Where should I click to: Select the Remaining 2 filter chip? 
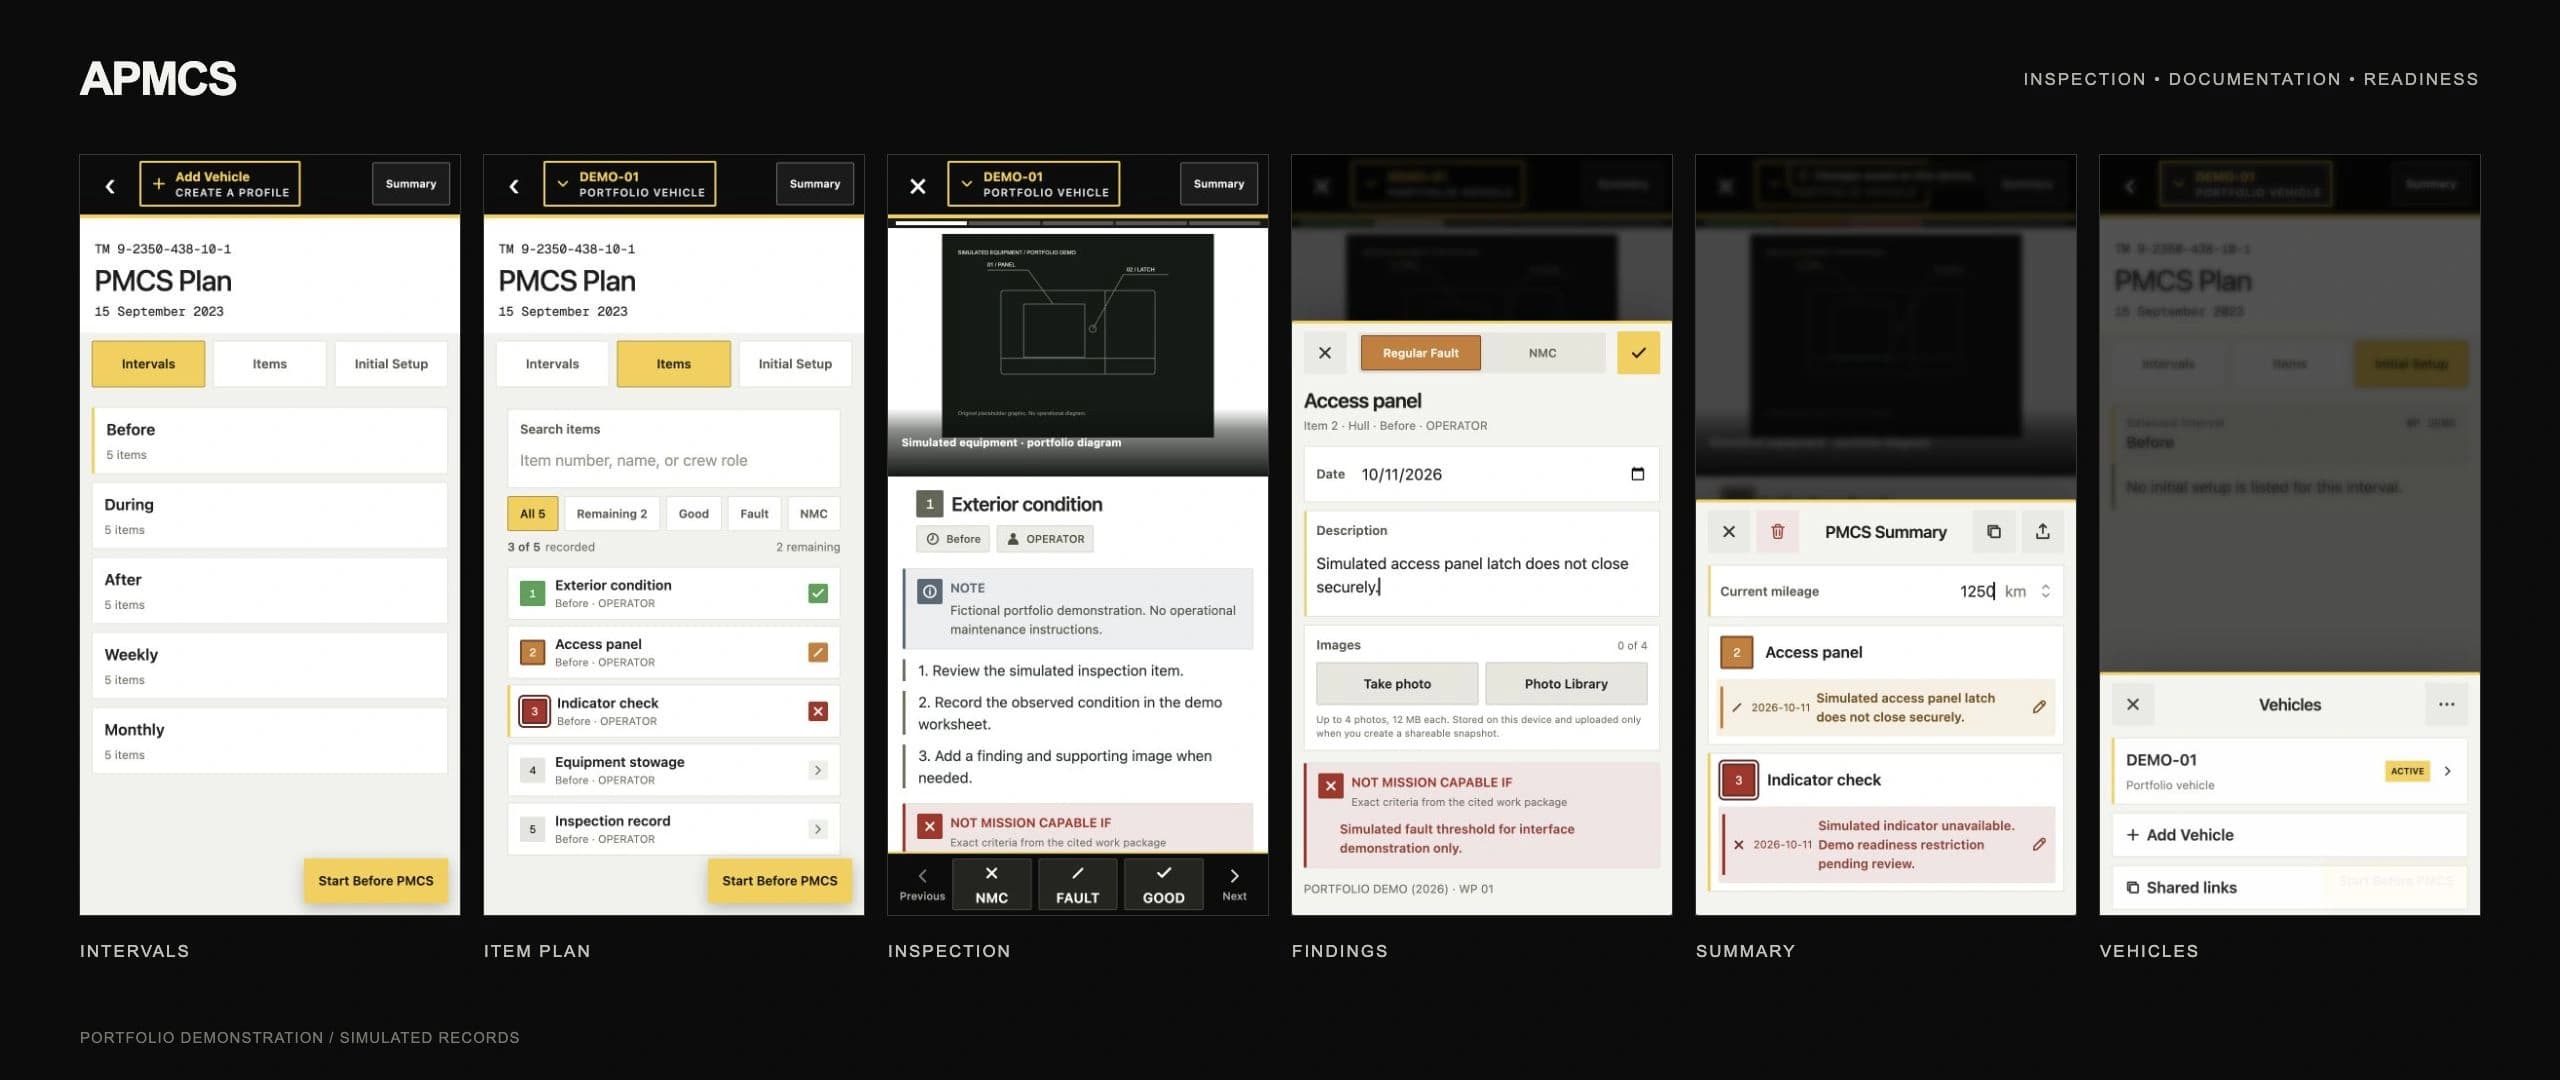pos(612,514)
